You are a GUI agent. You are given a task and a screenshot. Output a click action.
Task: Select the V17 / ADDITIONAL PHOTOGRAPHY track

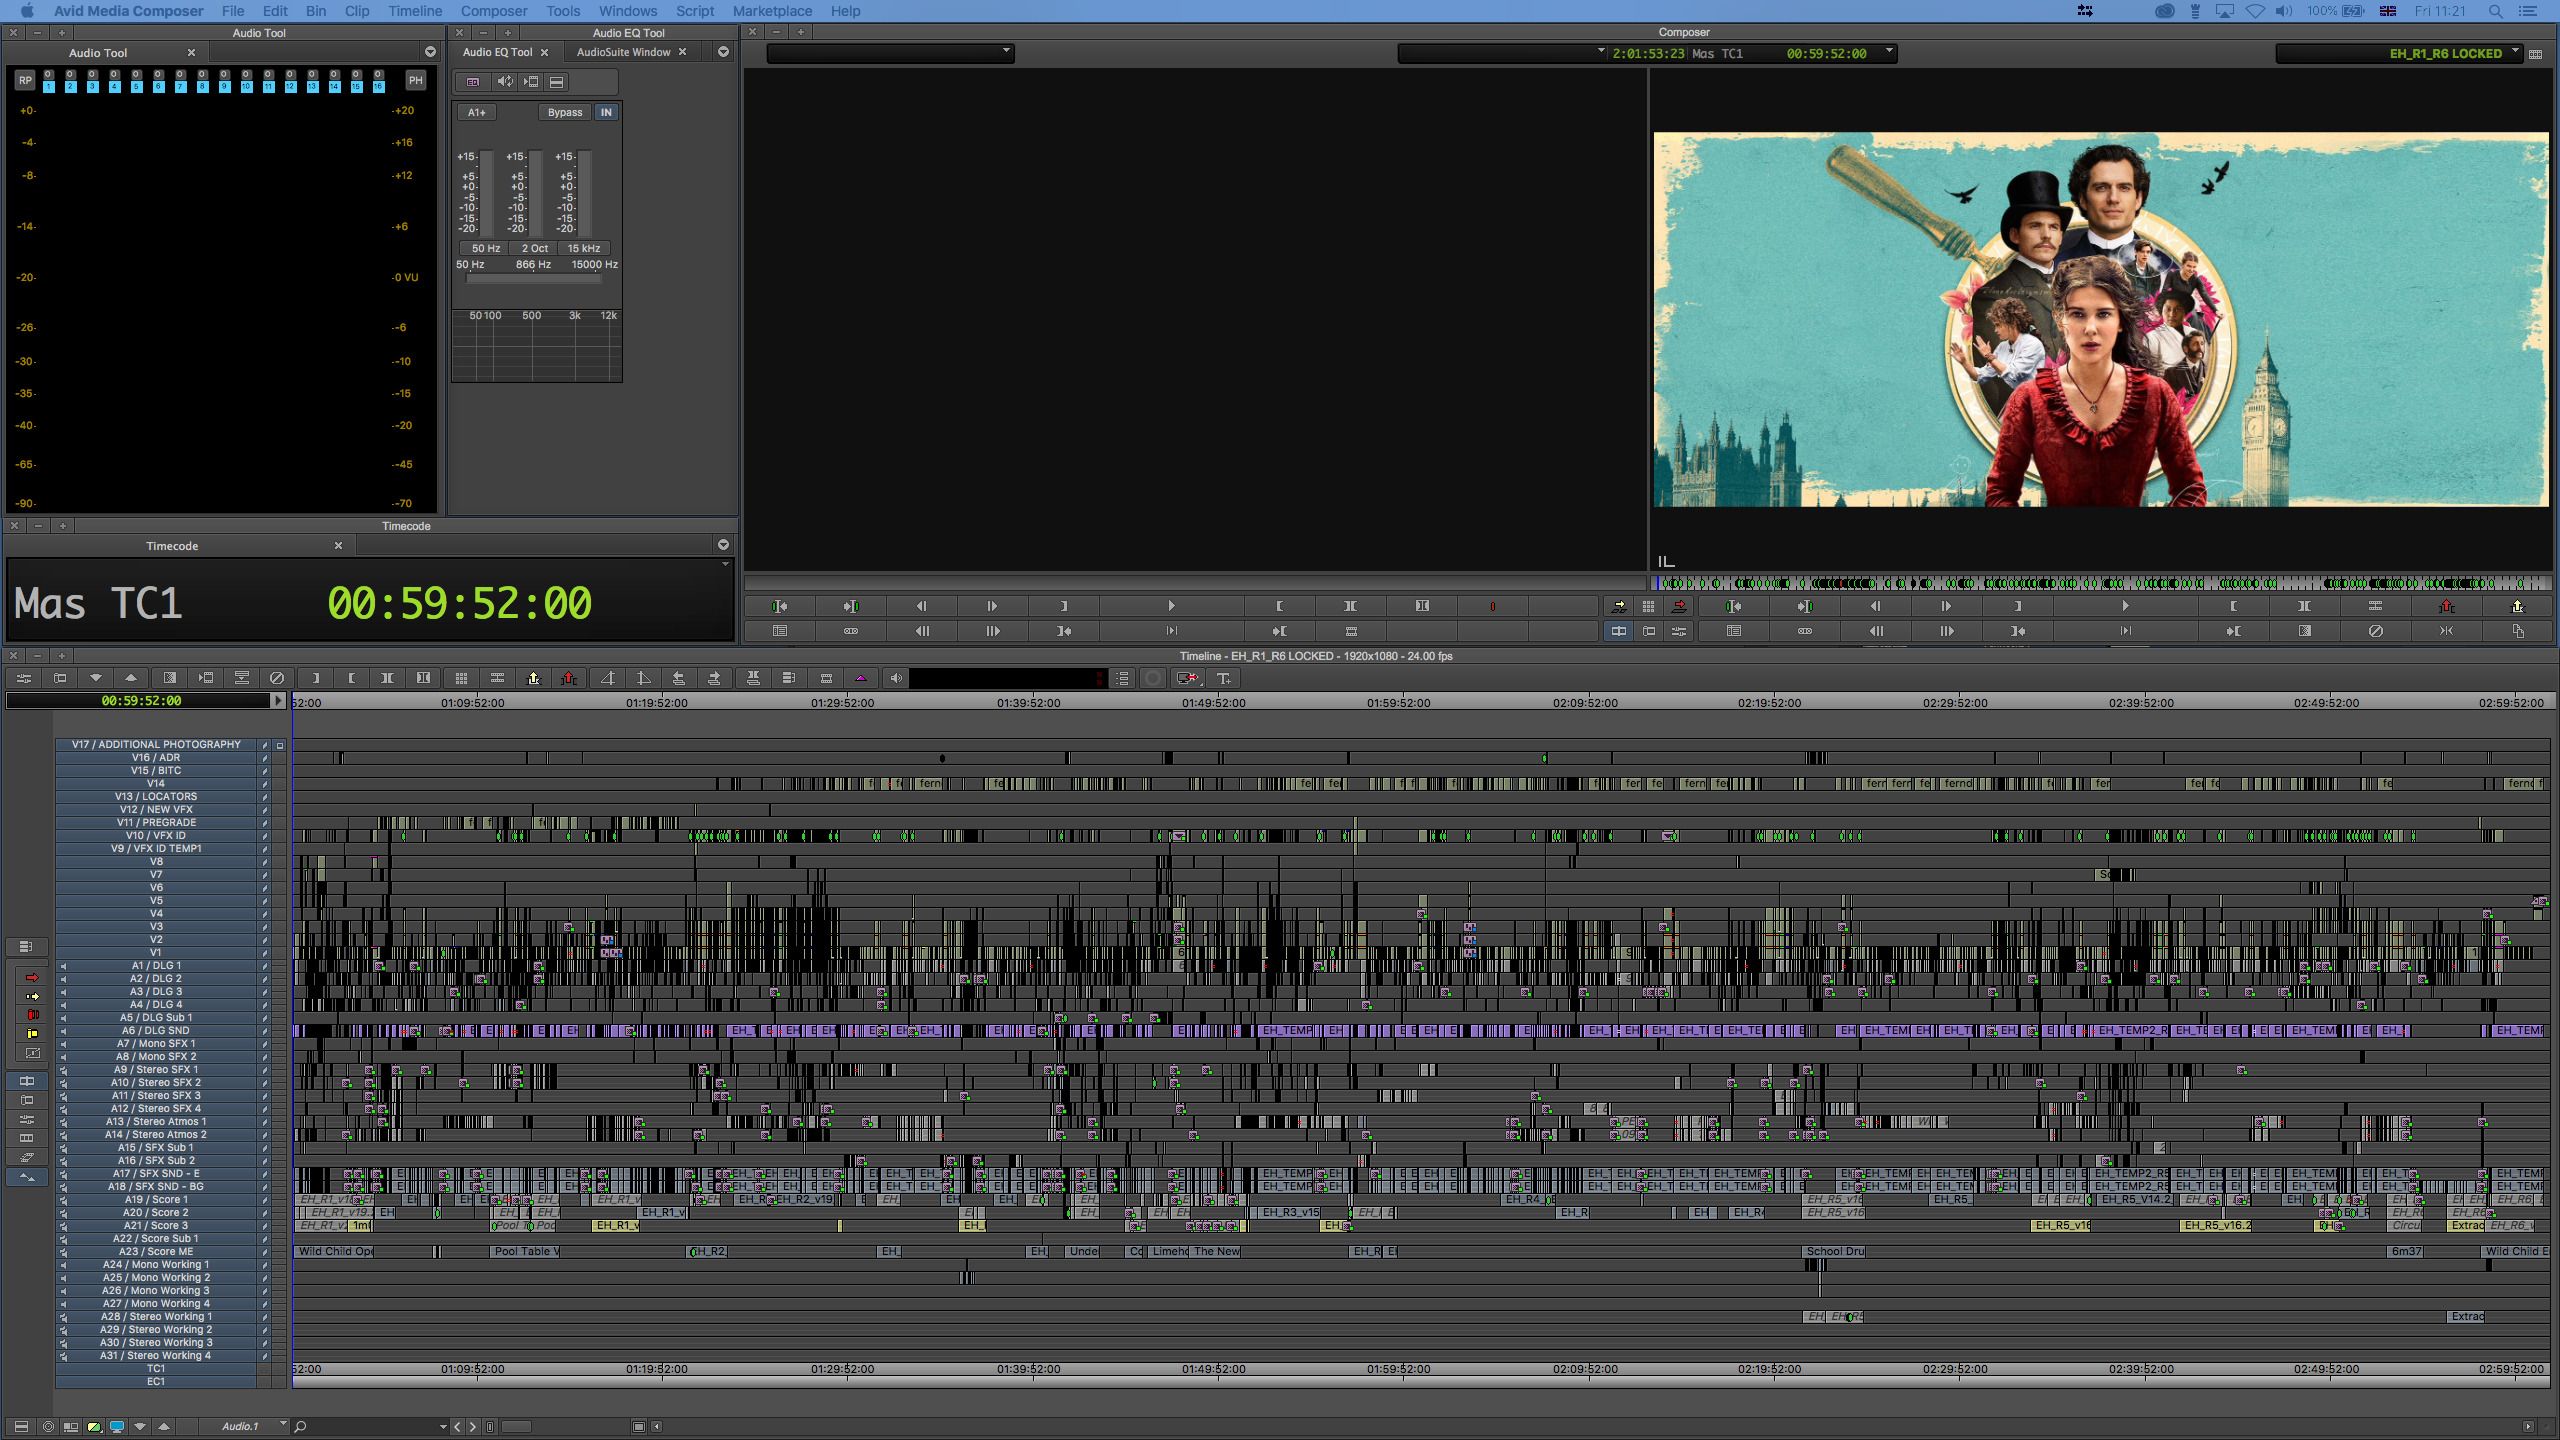tap(156, 744)
